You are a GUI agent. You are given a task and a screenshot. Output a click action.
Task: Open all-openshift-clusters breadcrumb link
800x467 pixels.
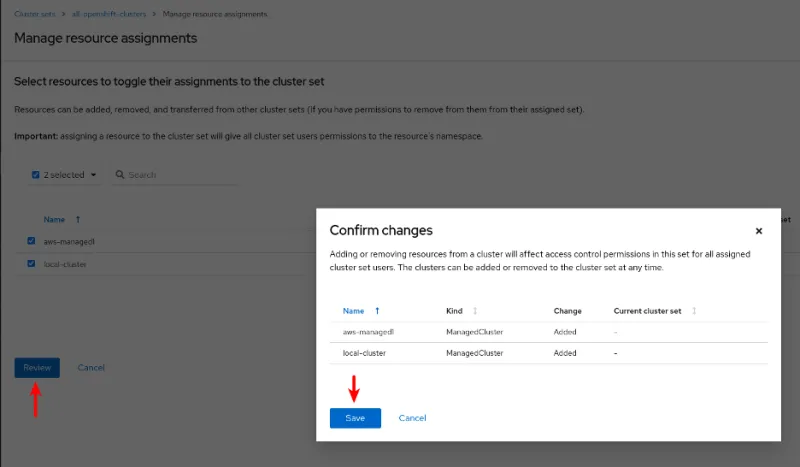[x=109, y=14]
